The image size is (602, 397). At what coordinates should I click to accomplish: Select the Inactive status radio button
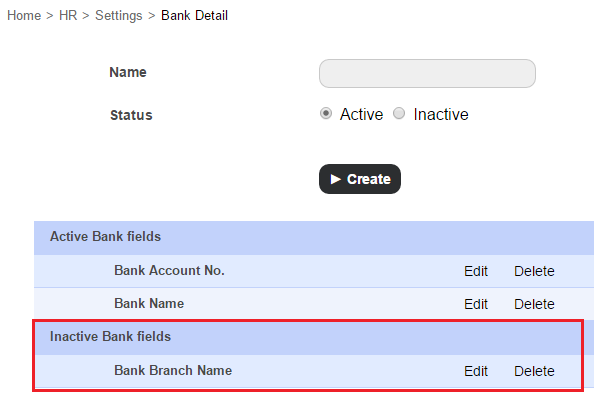coord(399,114)
